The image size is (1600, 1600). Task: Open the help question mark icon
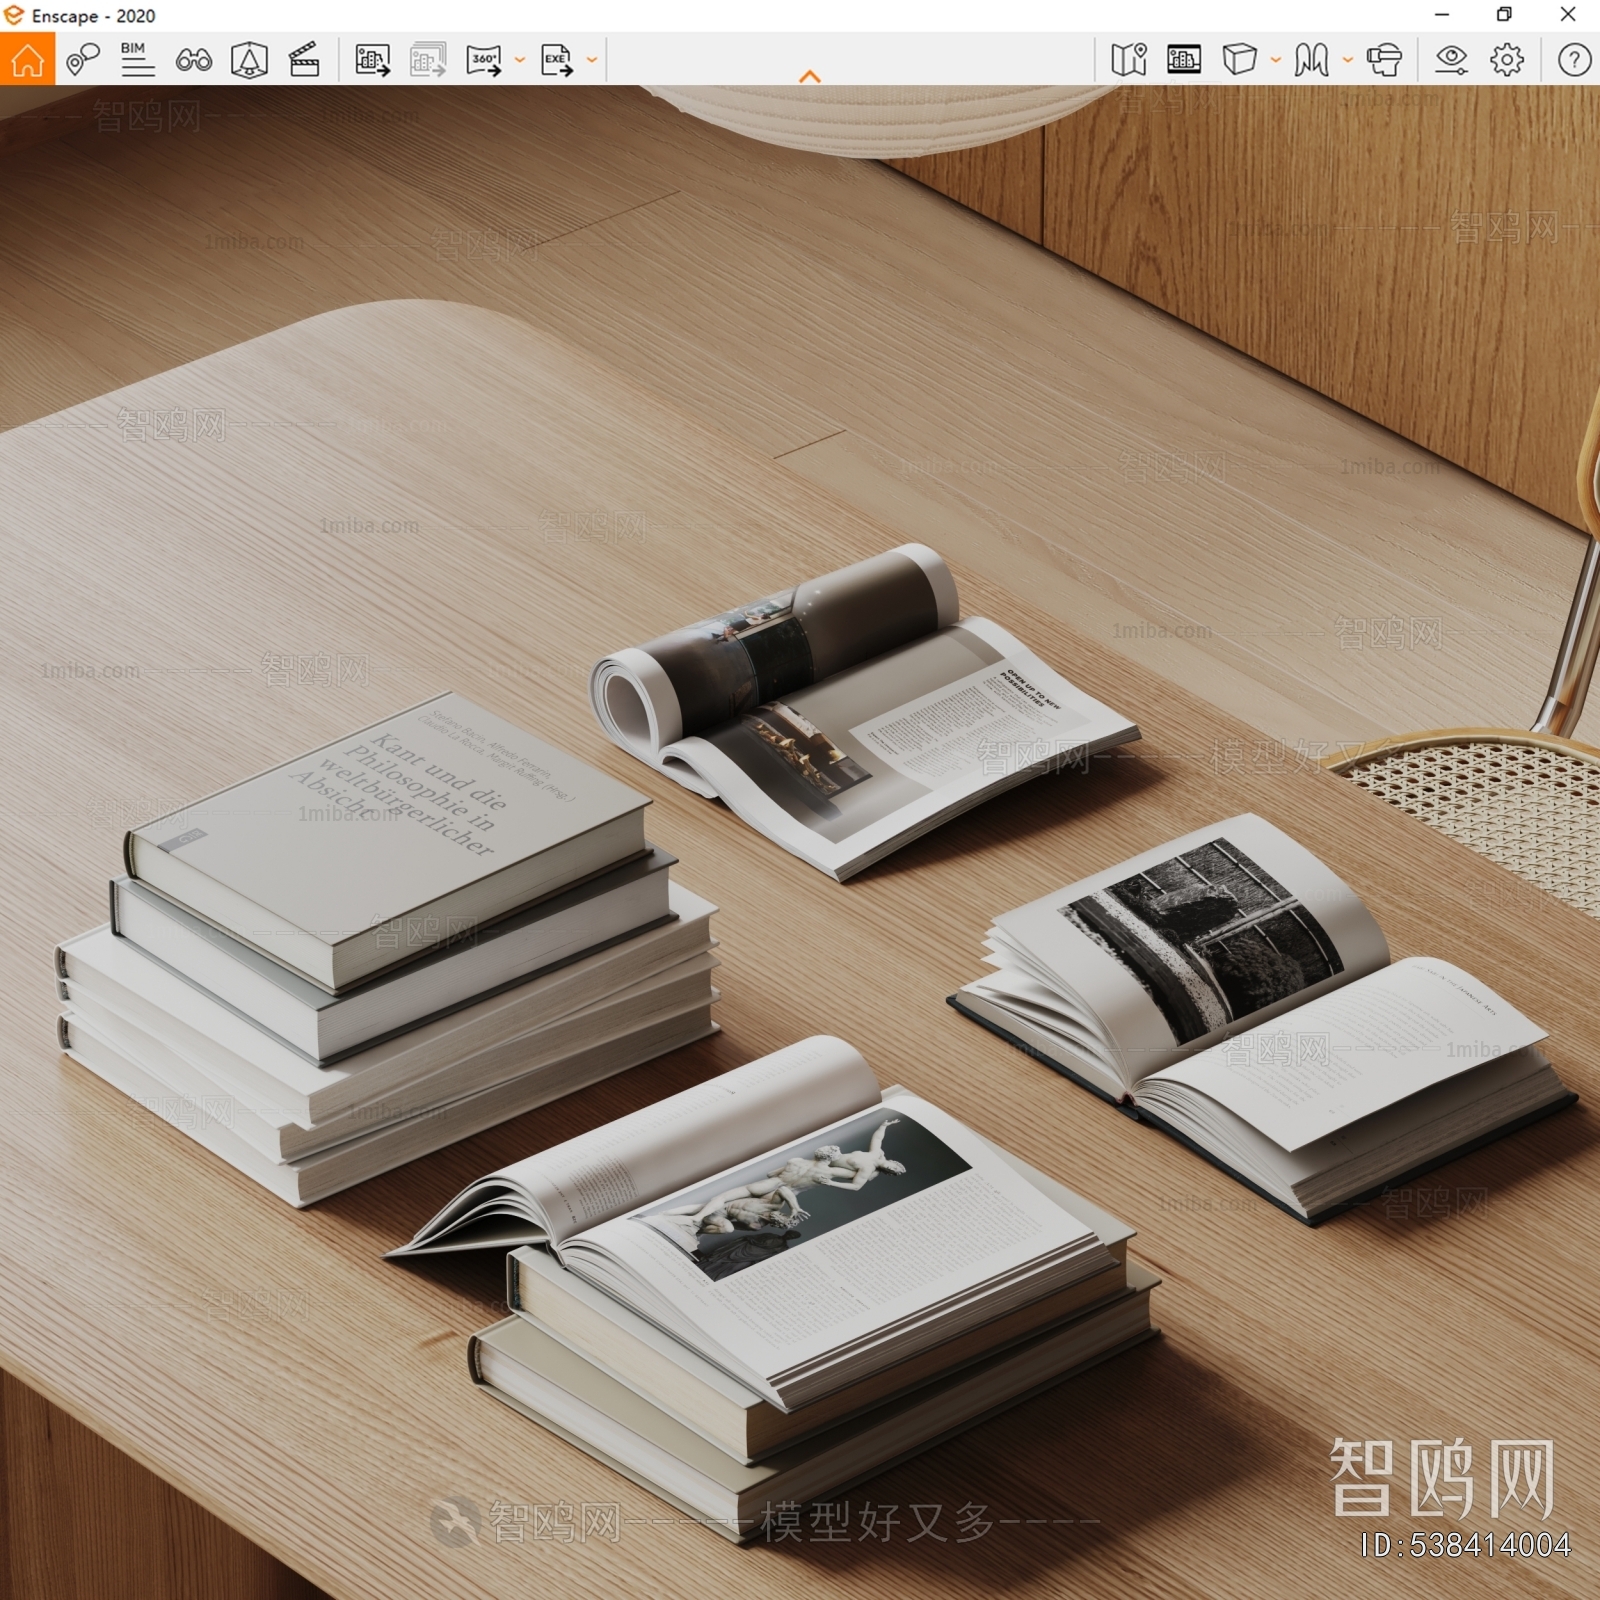[x=1574, y=60]
